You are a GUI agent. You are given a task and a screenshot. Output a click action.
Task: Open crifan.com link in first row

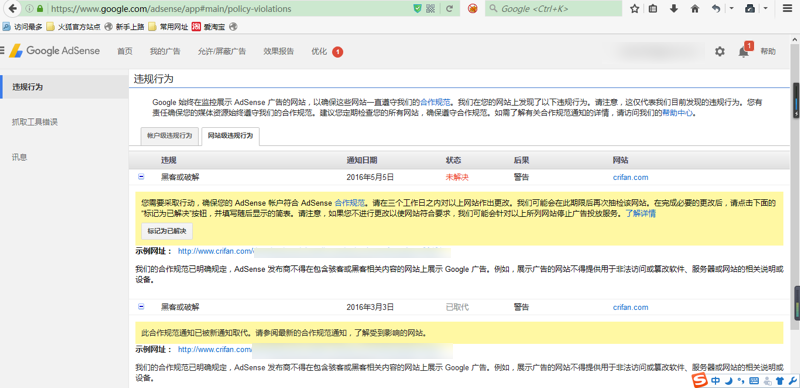tap(631, 177)
